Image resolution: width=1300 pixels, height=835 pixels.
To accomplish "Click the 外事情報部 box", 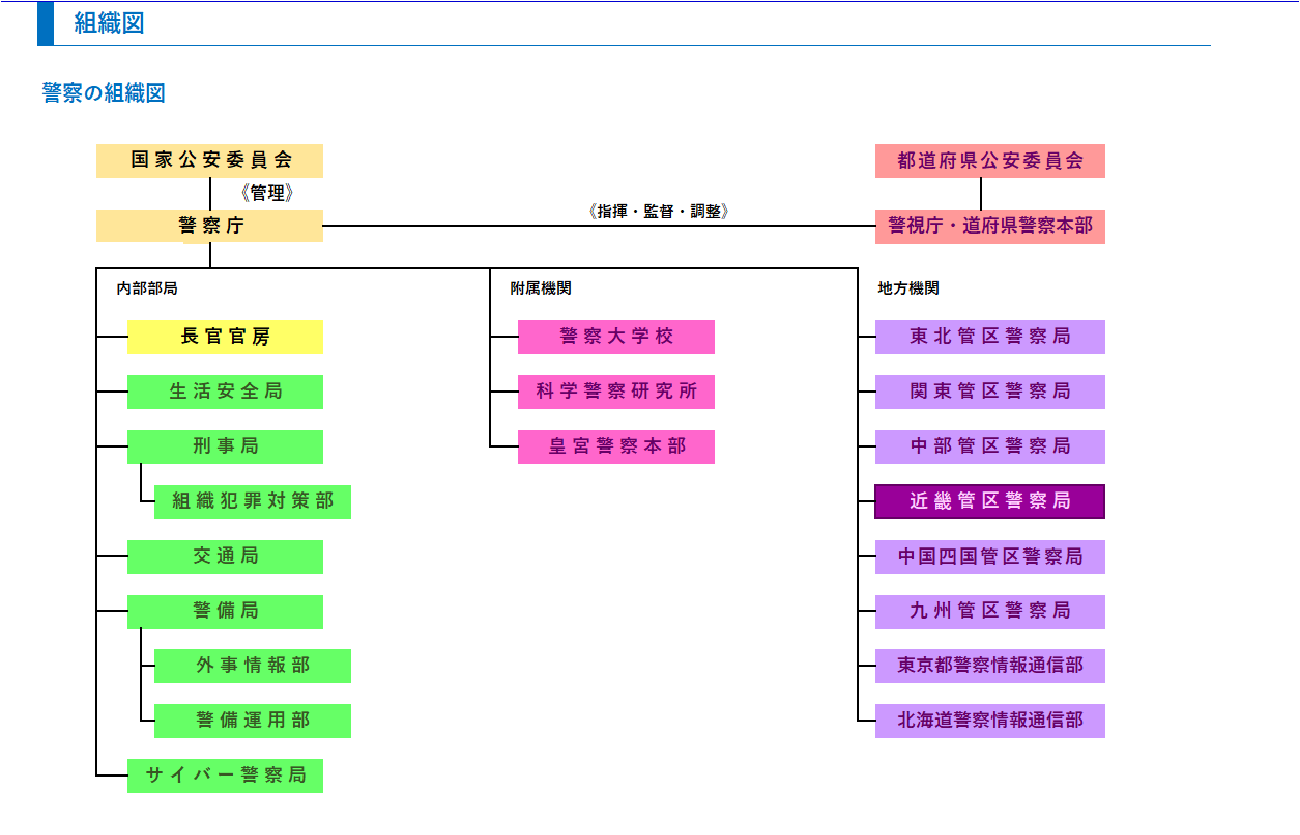I will click(252, 666).
